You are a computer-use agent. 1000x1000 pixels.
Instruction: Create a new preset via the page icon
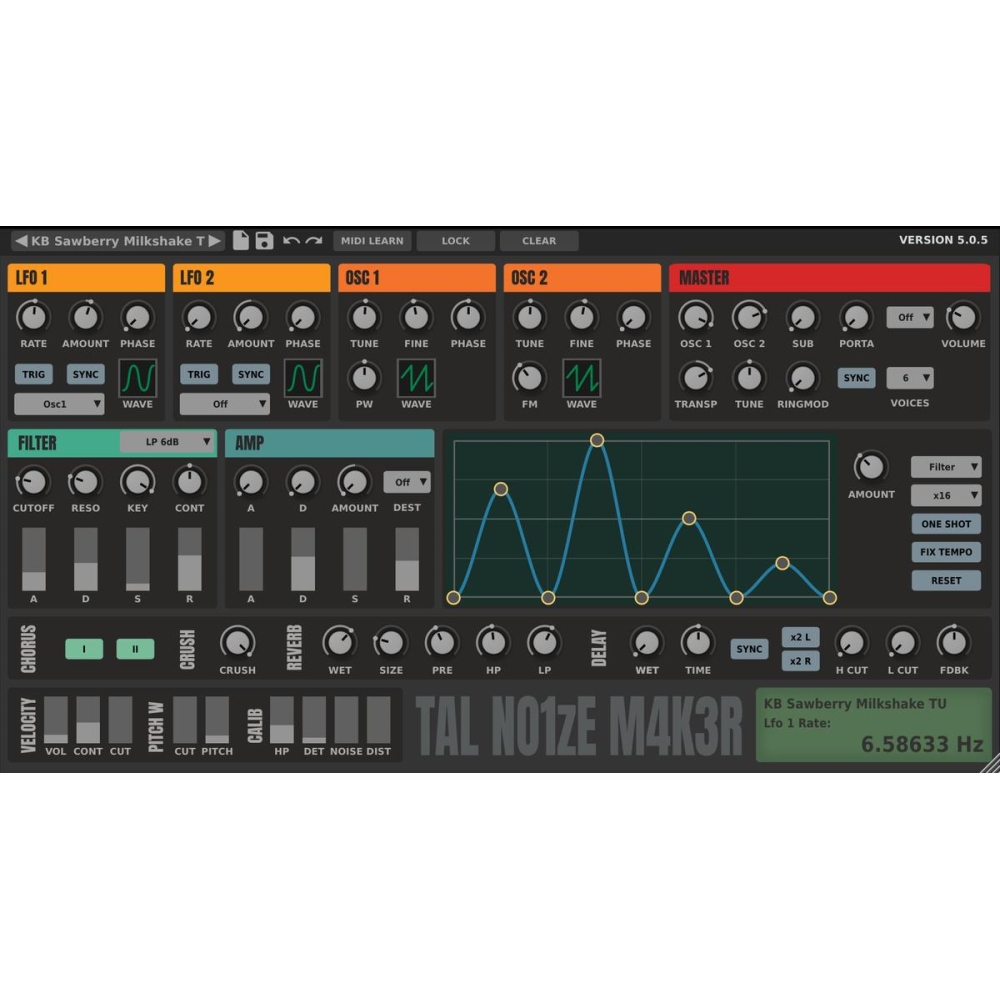[x=240, y=240]
